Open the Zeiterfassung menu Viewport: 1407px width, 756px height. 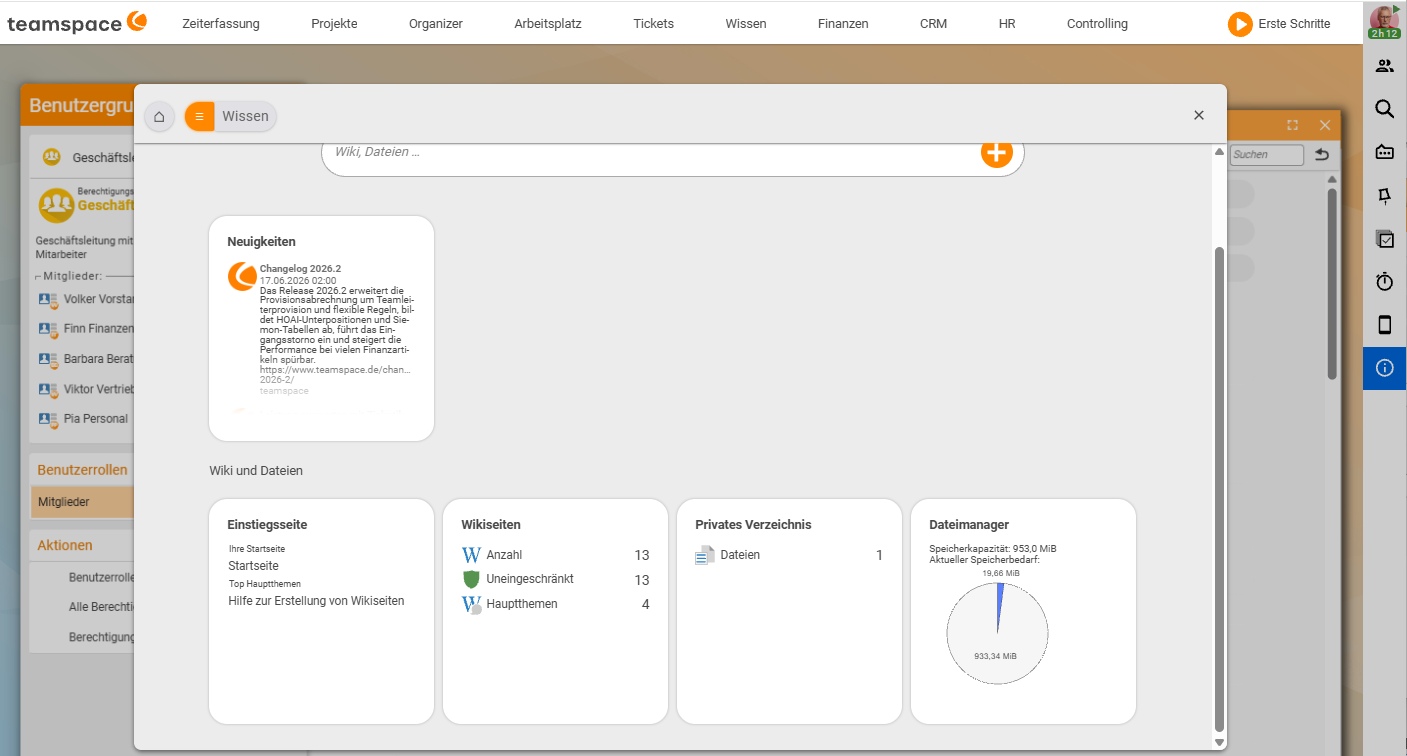pyautogui.click(x=221, y=24)
